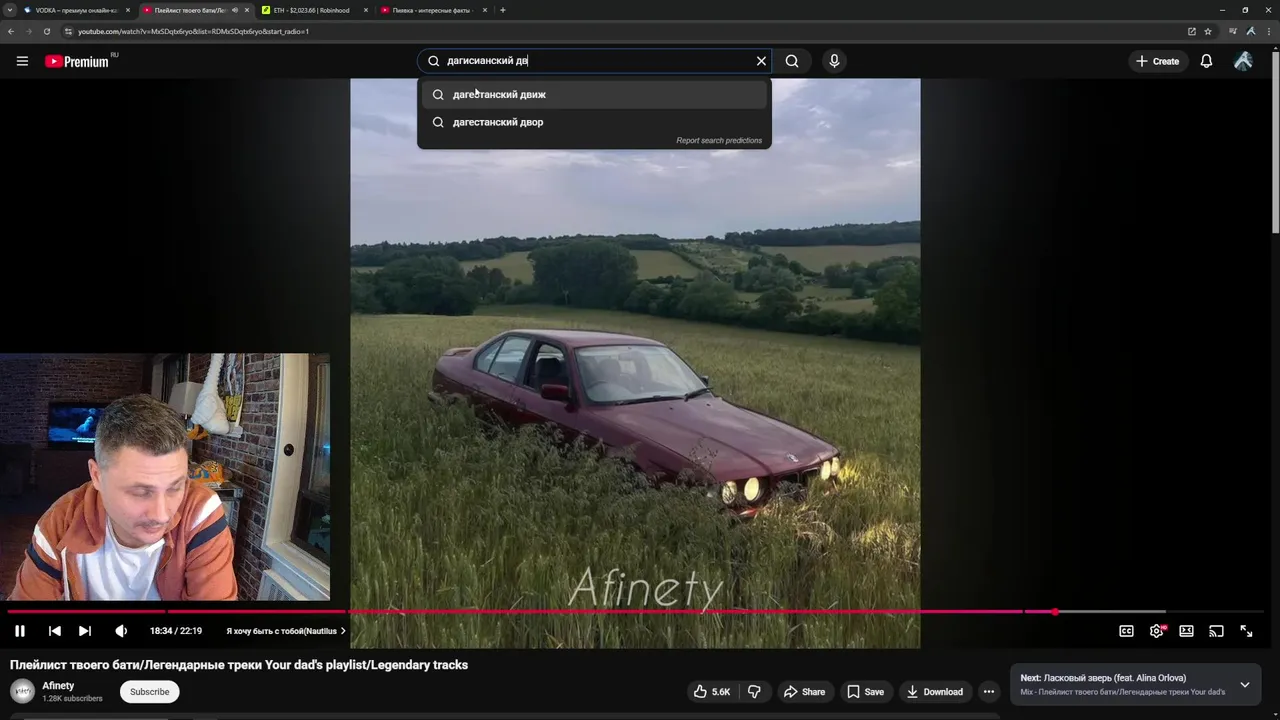This screenshot has height=720, width=1280.
Task: Open page in app icon
Action: (x=1191, y=31)
